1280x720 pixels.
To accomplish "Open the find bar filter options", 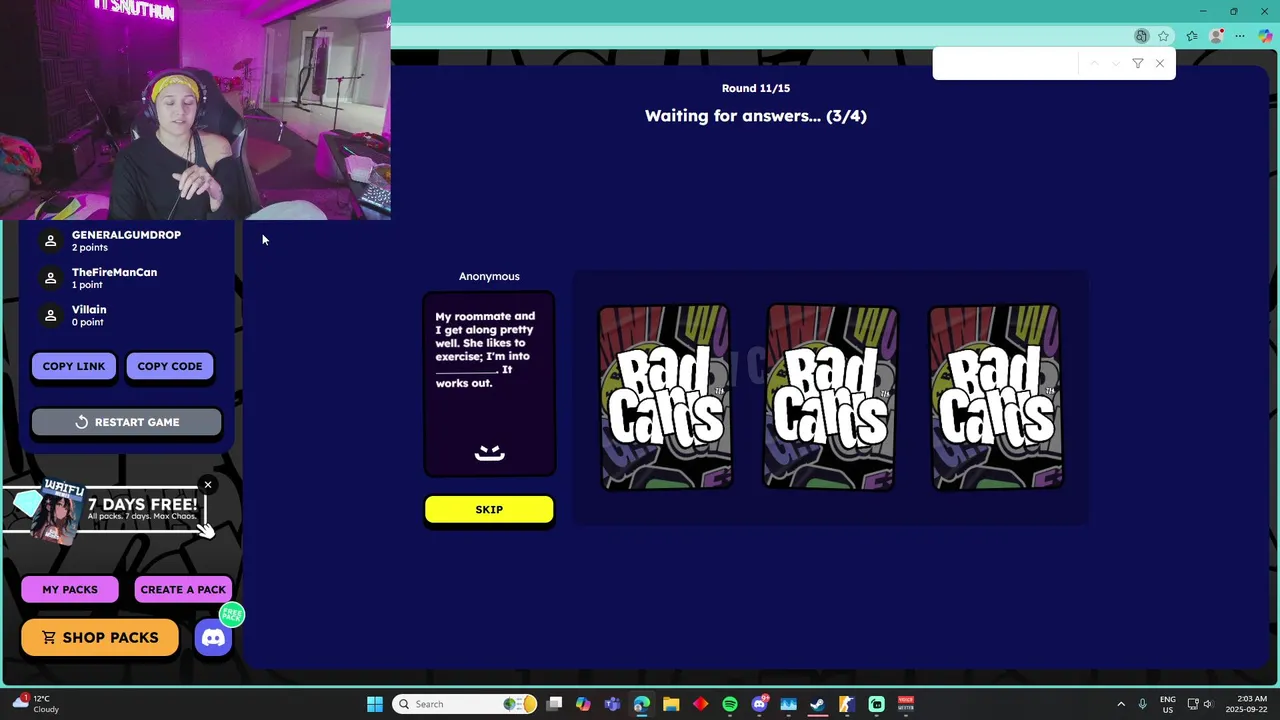I will 1138,64.
